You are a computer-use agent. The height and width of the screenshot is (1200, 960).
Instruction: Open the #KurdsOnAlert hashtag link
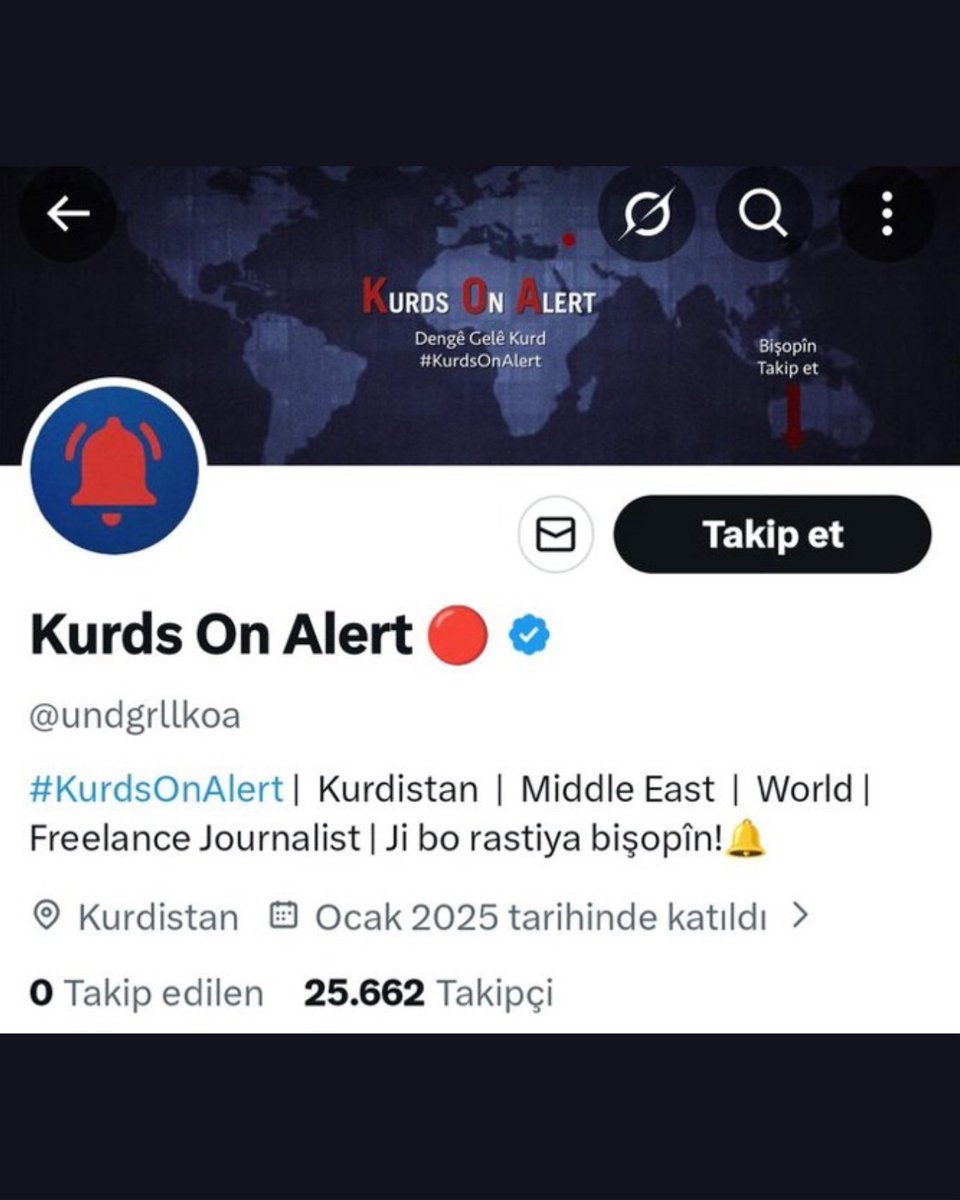click(157, 789)
